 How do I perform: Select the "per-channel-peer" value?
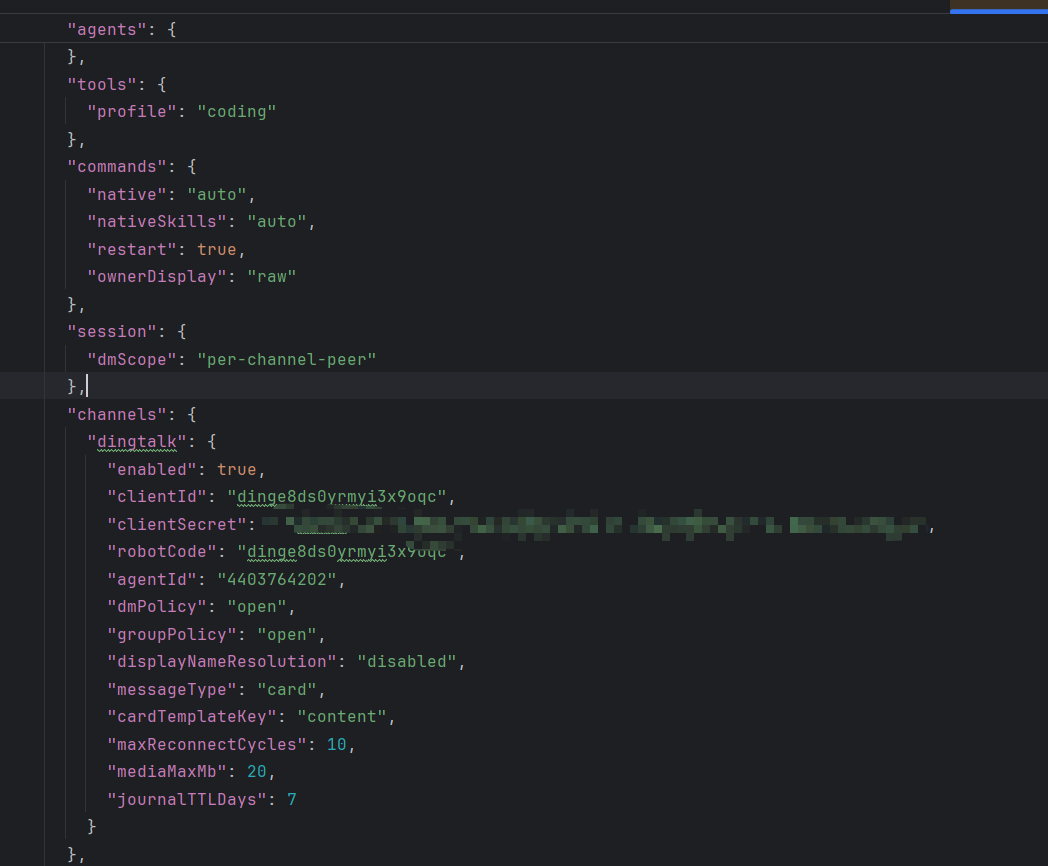(287, 359)
